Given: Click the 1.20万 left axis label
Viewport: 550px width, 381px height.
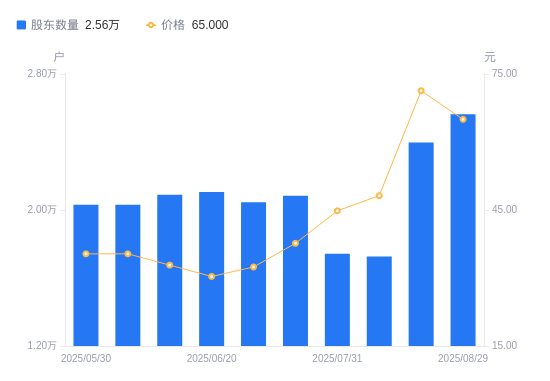Looking at the screenshot, I should pos(42,346).
